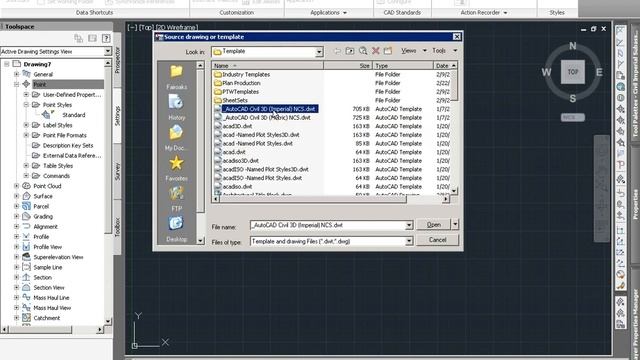Click the E compass direction on ViewCube
Viewport: 640px width, 360px height.
click(599, 72)
